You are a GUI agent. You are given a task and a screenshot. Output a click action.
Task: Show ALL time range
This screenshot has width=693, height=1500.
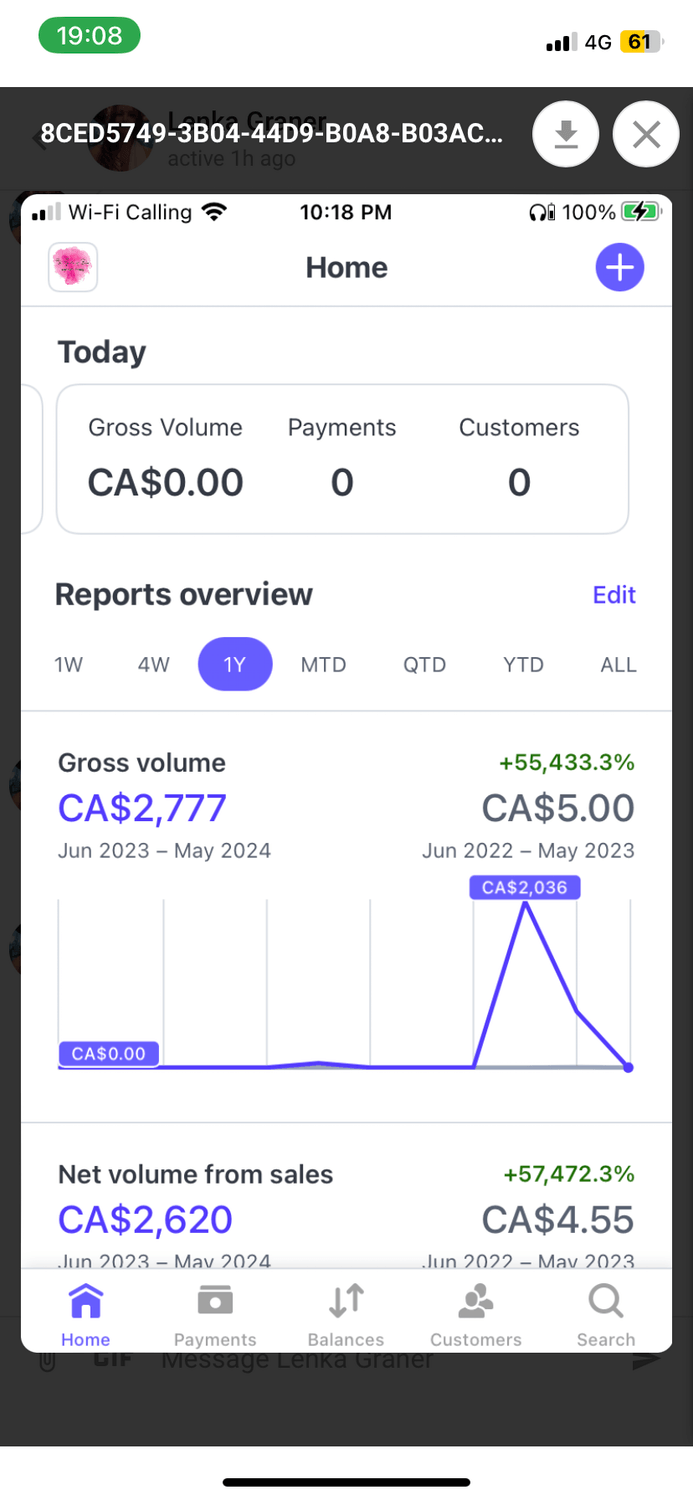618,665
